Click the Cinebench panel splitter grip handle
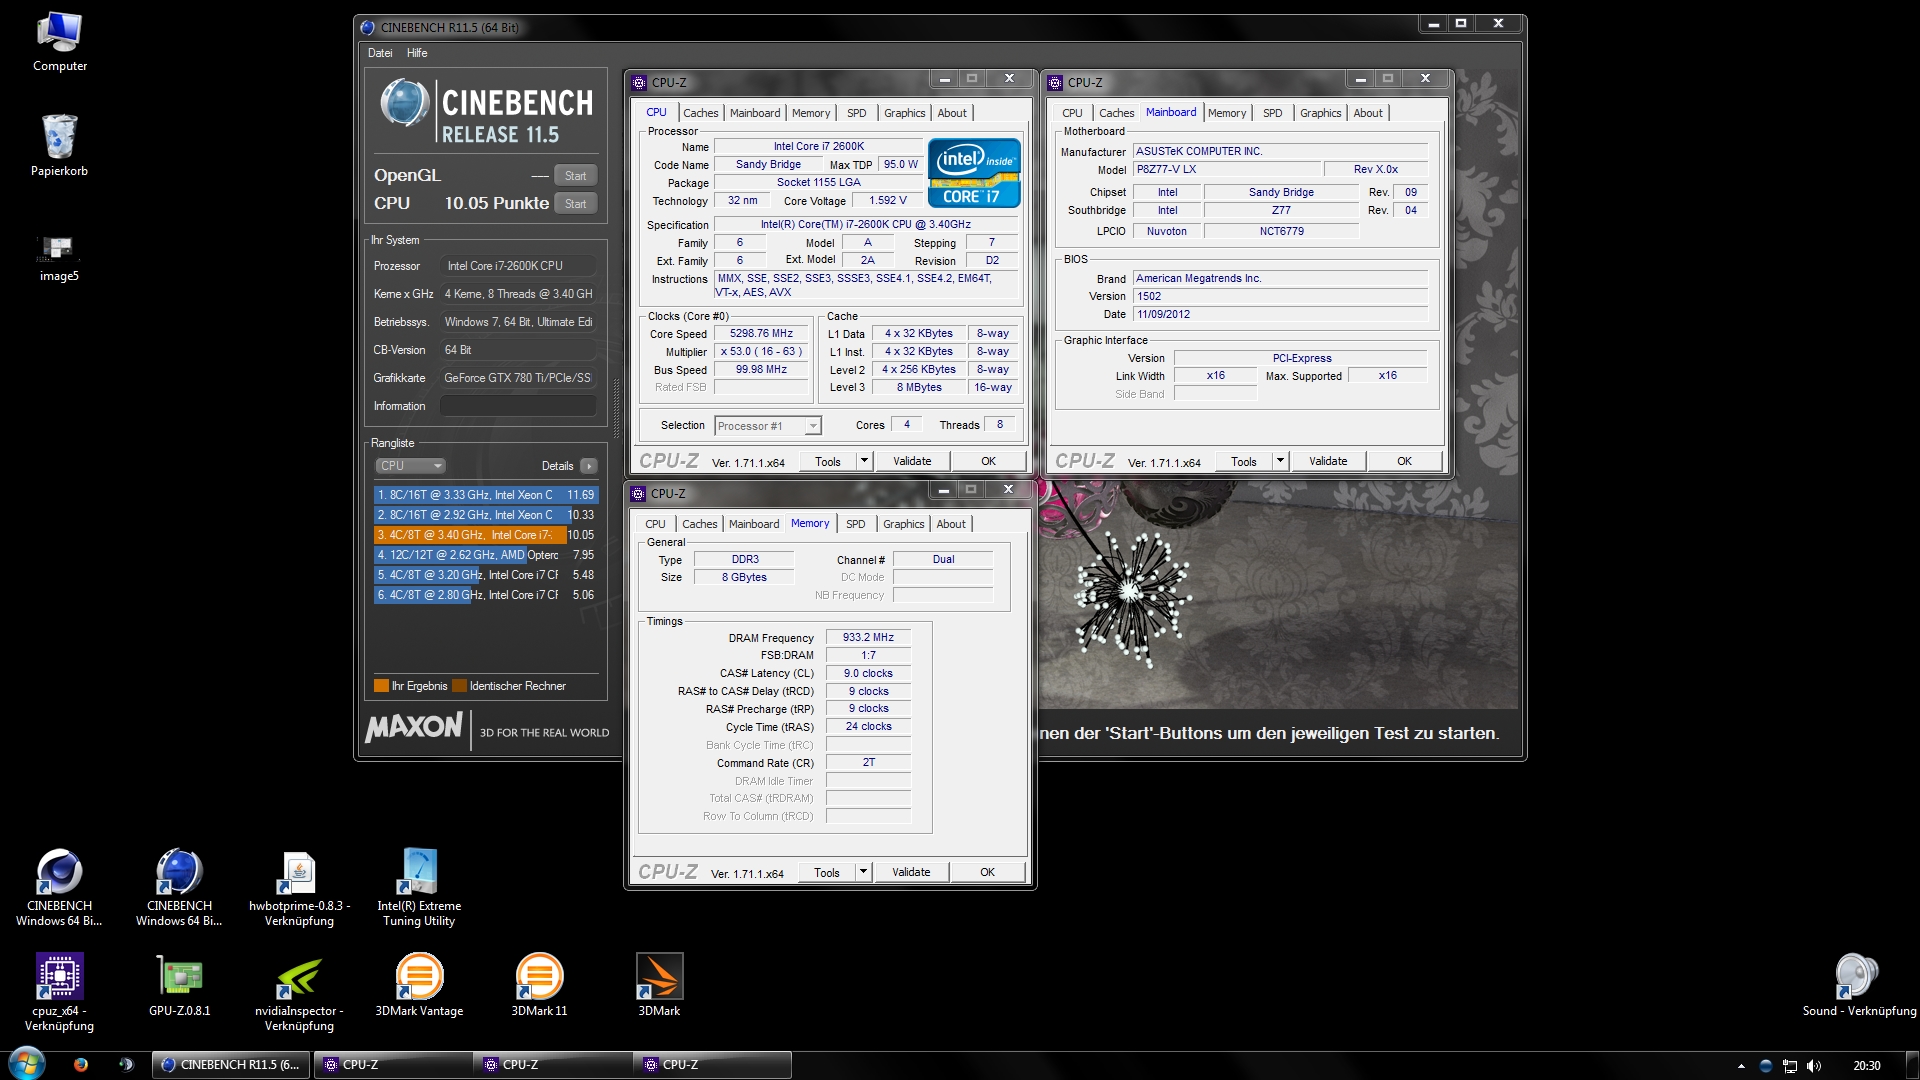The width and height of the screenshot is (1920, 1080). click(616, 408)
